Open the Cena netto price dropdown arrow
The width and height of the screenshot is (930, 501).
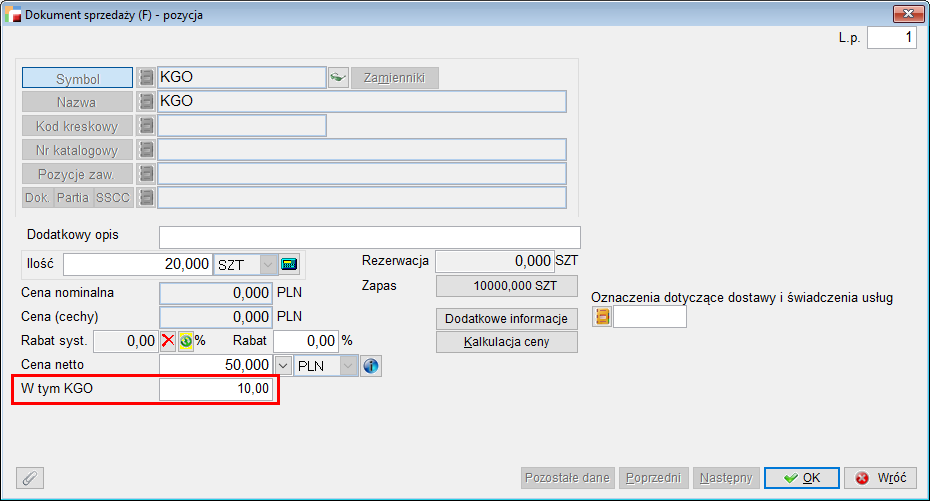283,366
